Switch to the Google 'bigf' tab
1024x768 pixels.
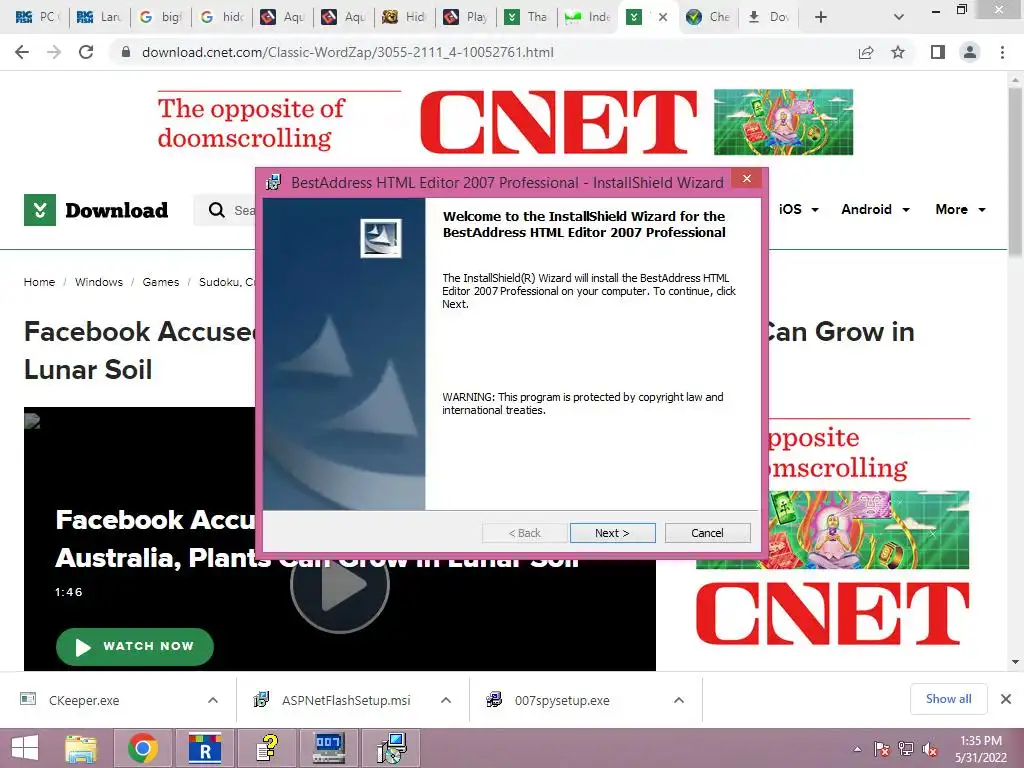point(161,17)
